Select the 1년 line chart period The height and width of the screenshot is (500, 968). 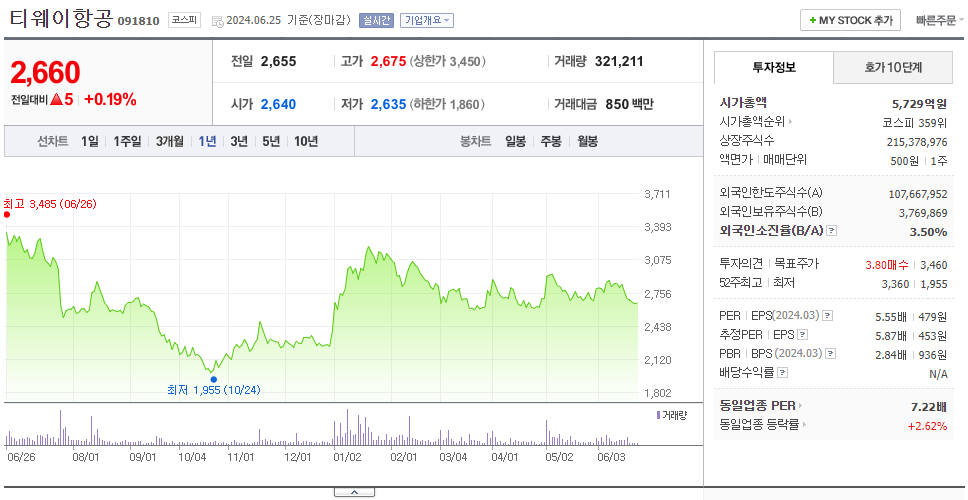pyautogui.click(x=207, y=142)
